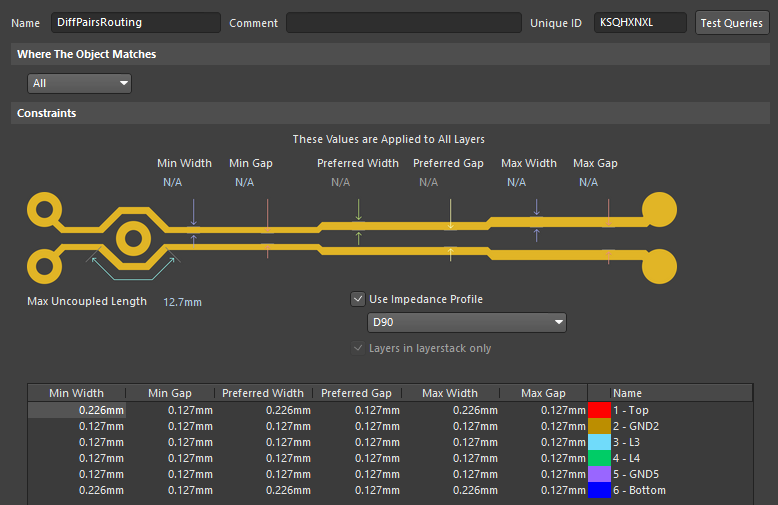Click the Max Width column header in table
Image resolution: width=778 pixels, height=505 pixels.
click(x=450, y=393)
